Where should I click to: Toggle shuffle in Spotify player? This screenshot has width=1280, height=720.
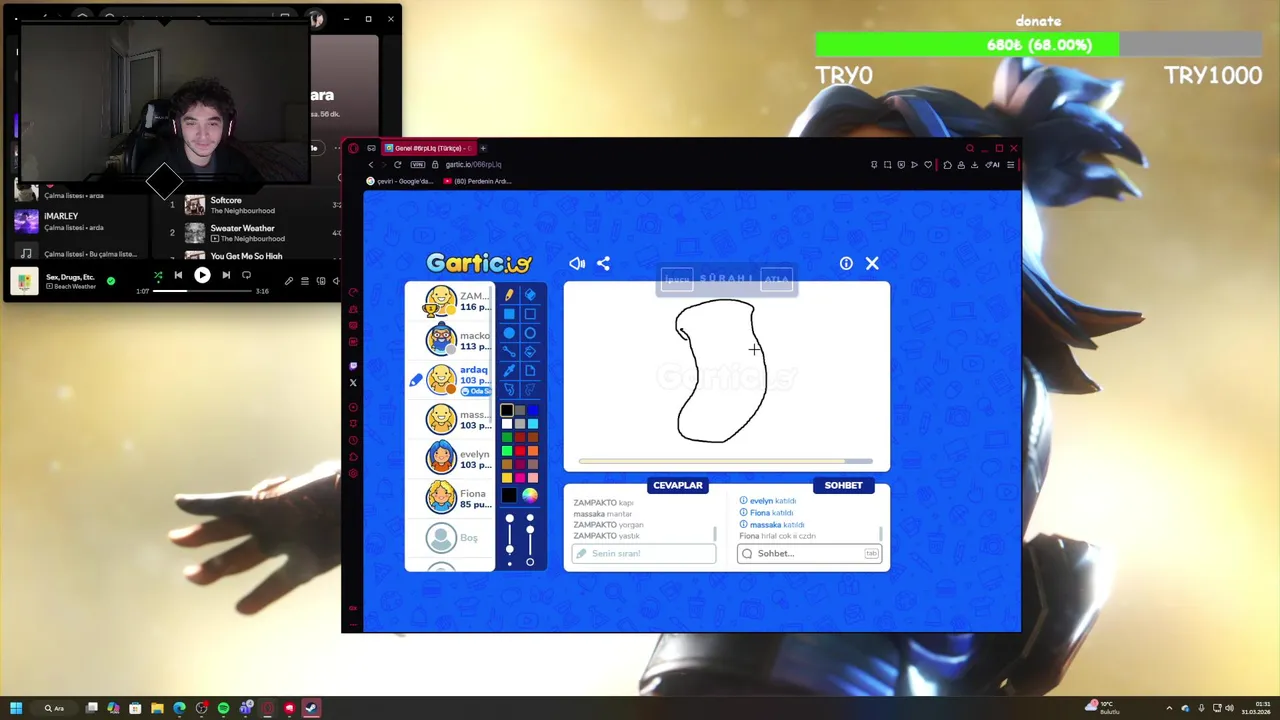tap(157, 275)
